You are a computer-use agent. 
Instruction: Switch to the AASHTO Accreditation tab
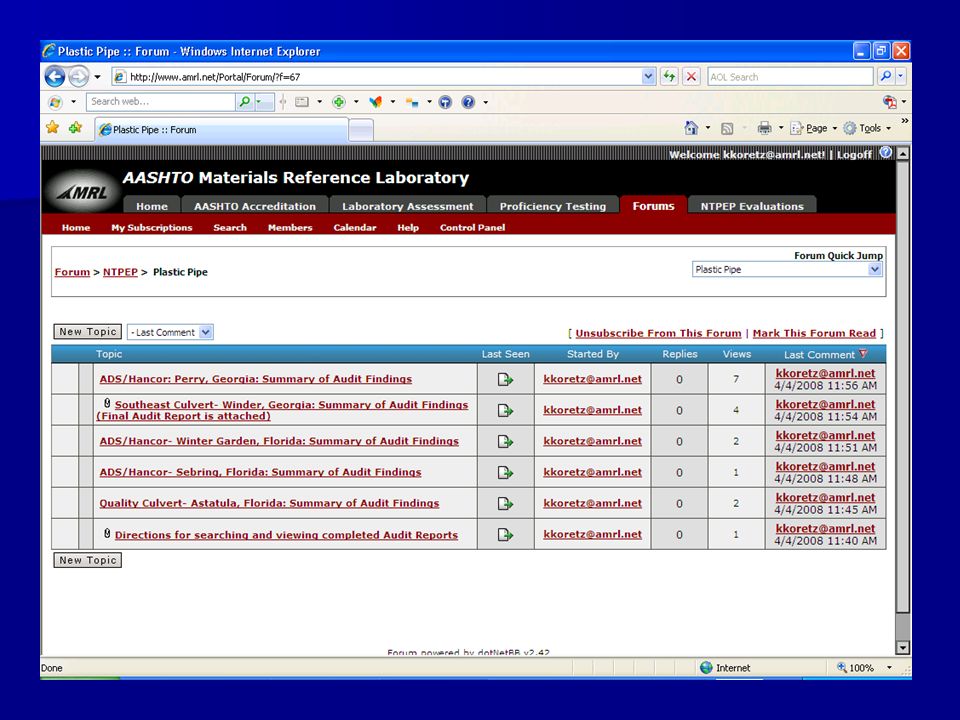click(x=255, y=206)
